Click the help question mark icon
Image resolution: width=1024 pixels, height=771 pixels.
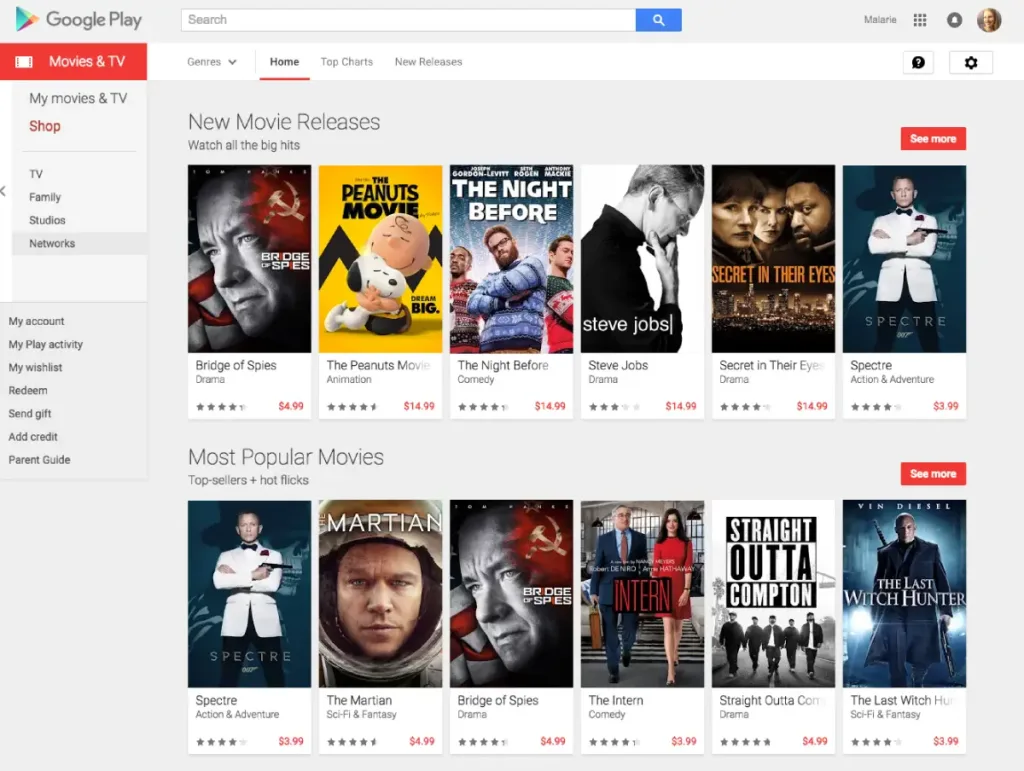point(918,63)
